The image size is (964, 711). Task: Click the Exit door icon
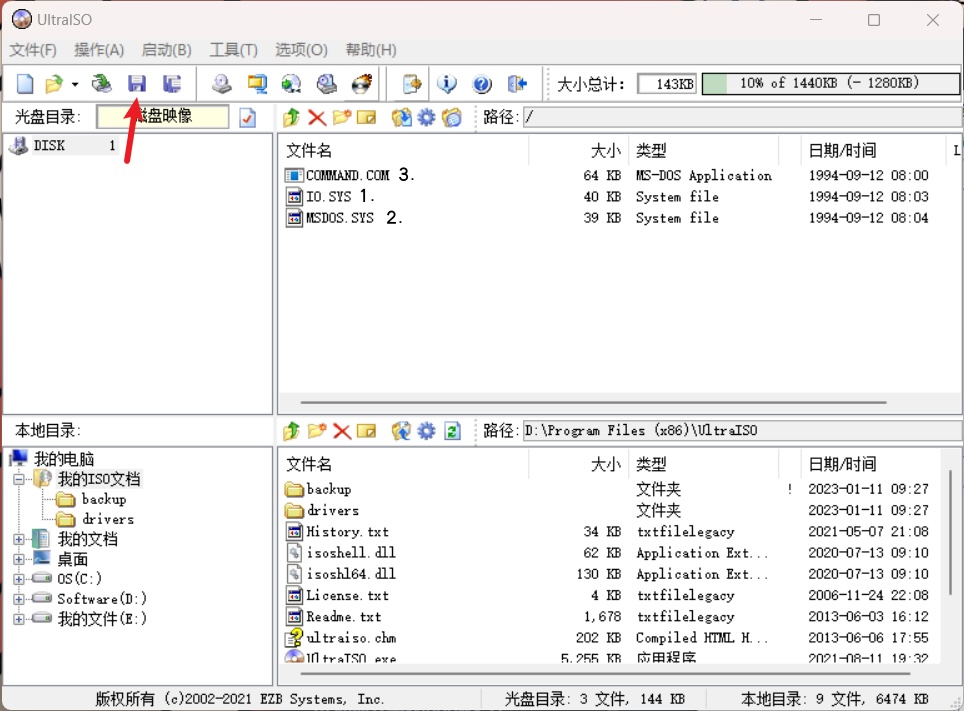(517, 84)
